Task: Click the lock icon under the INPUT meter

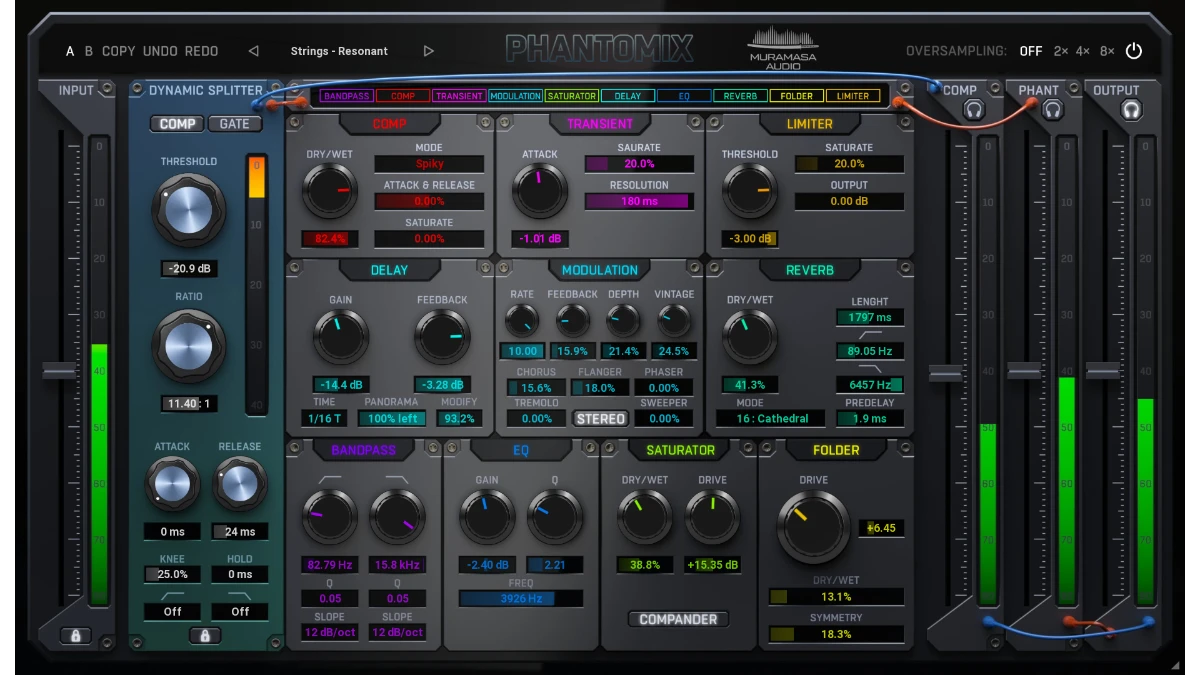Action: pos(75,634)
